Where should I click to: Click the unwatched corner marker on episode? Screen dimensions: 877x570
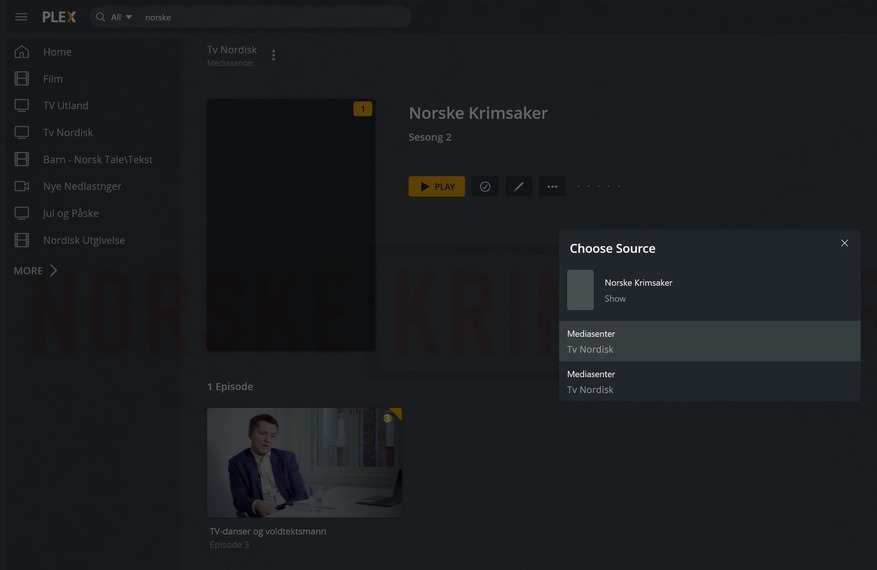point(394,415)
